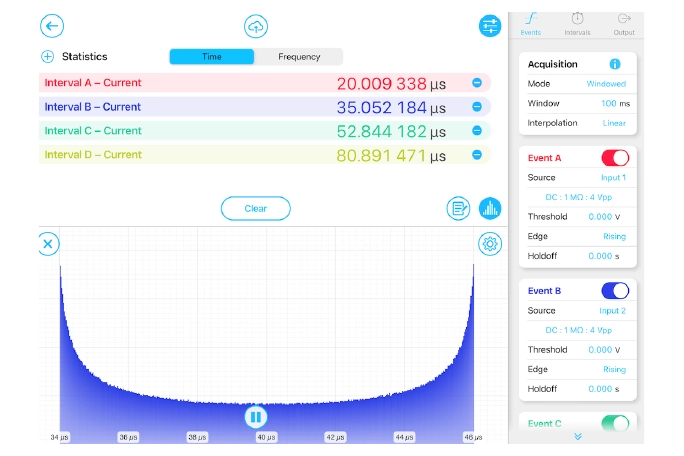Edit Event B holdoff 0.000 s
Viewport: 684px width, 456px height.
604,389
